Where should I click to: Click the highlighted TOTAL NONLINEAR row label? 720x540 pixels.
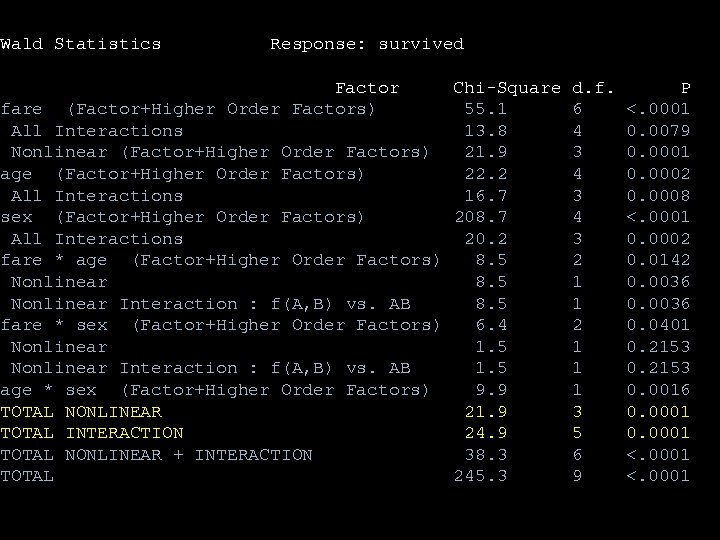(81, 412)
